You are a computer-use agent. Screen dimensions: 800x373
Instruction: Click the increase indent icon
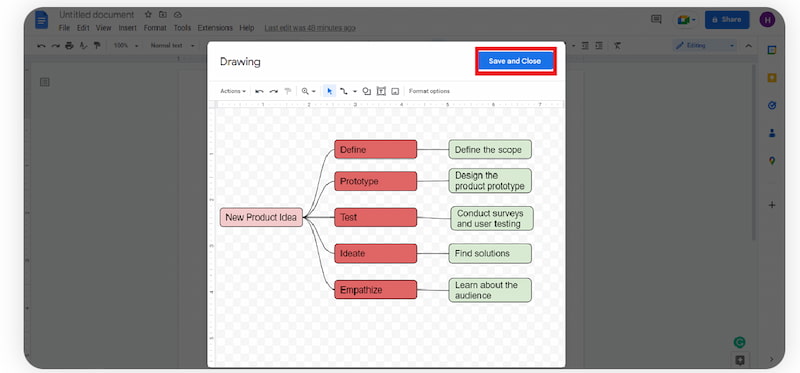coord(599,46)
